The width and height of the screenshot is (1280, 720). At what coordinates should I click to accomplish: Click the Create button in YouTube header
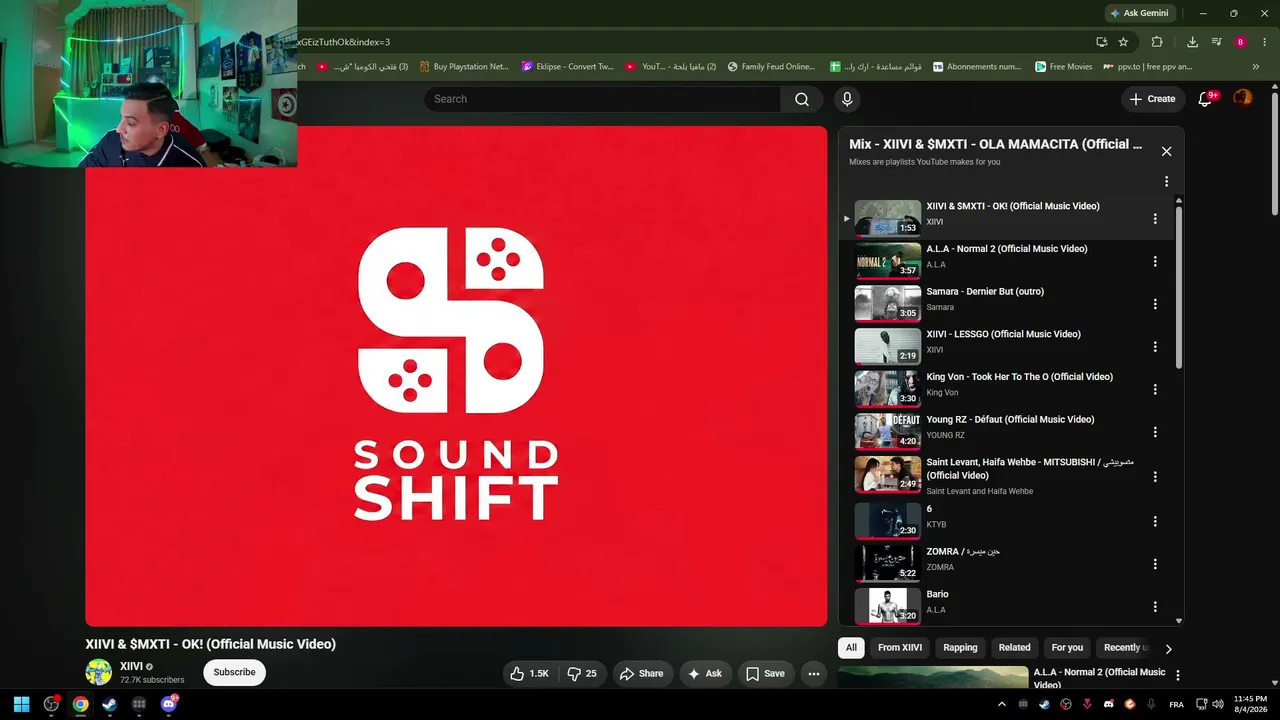[x=1152, y=99]
